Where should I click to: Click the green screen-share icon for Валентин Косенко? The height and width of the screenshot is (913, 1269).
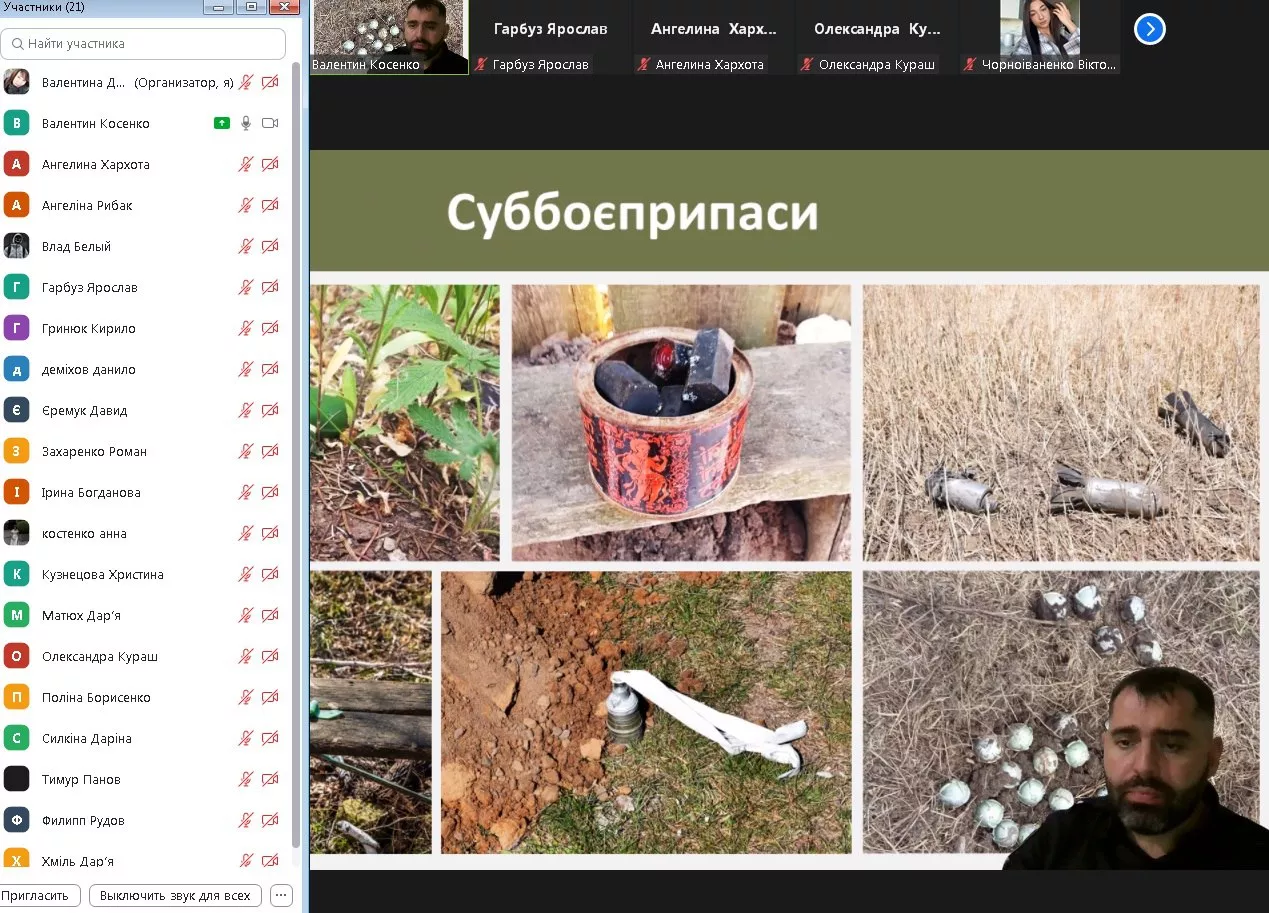pyautogui.click(x=222, y=123)
